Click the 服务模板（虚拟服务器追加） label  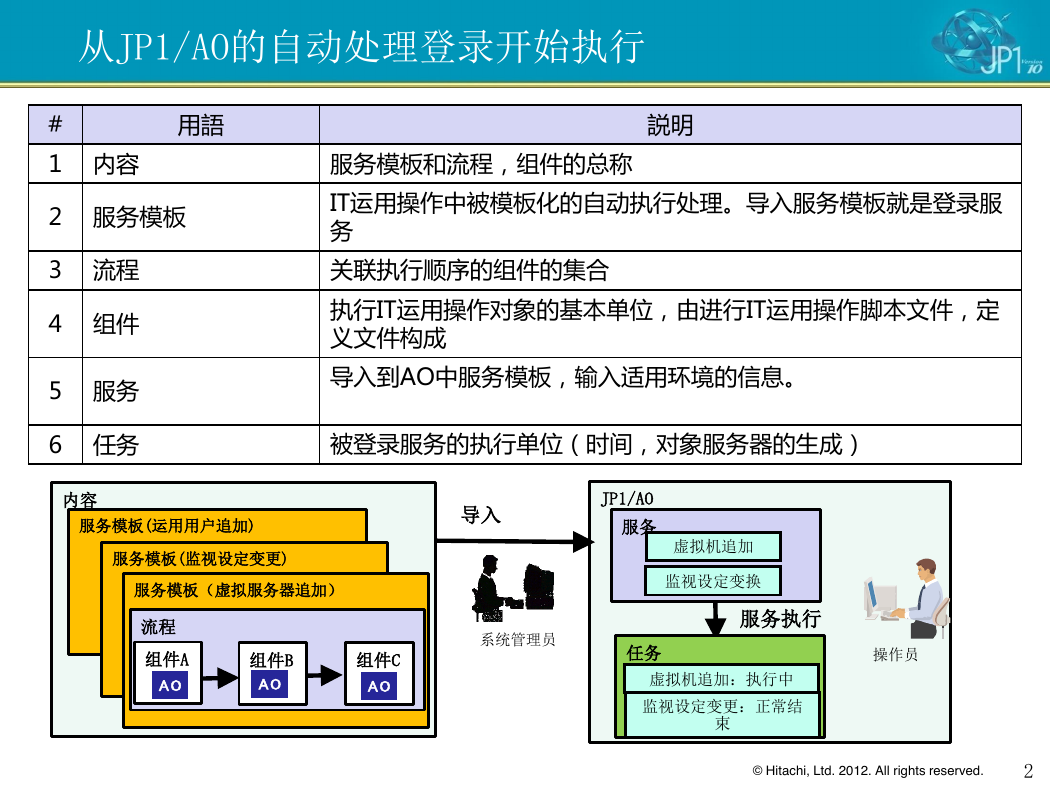(x=234, y=590)
